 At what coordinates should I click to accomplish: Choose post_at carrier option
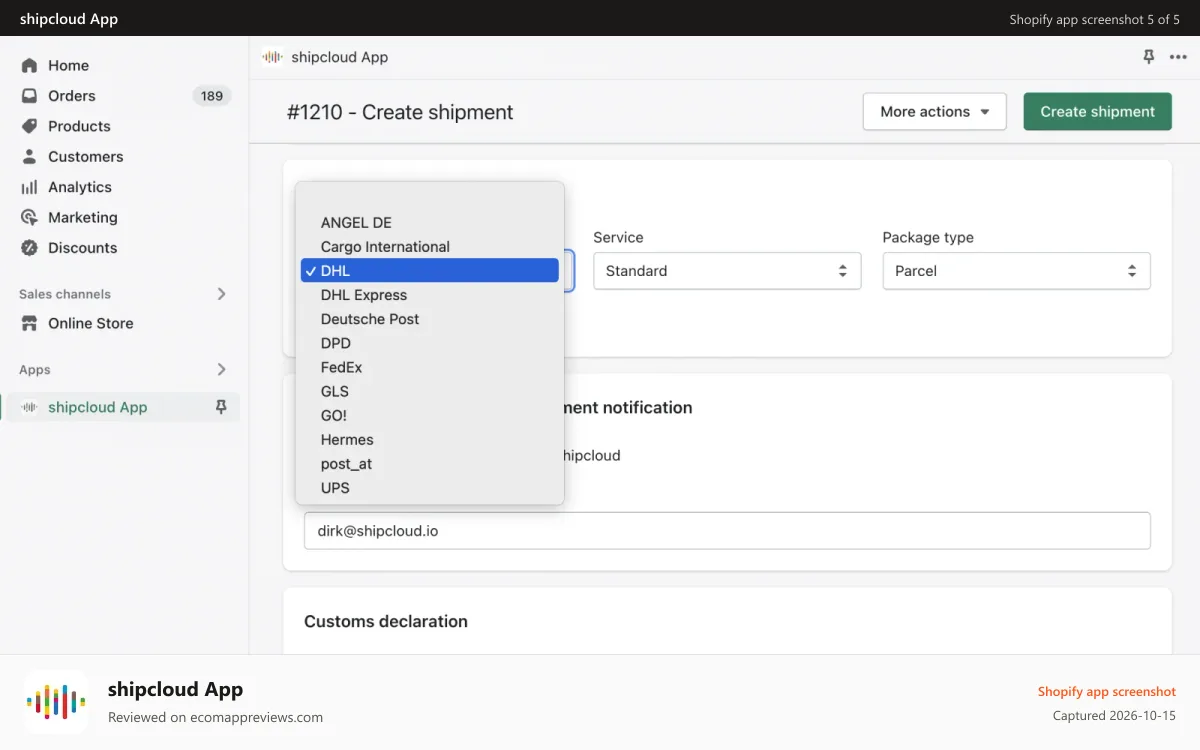430,464
